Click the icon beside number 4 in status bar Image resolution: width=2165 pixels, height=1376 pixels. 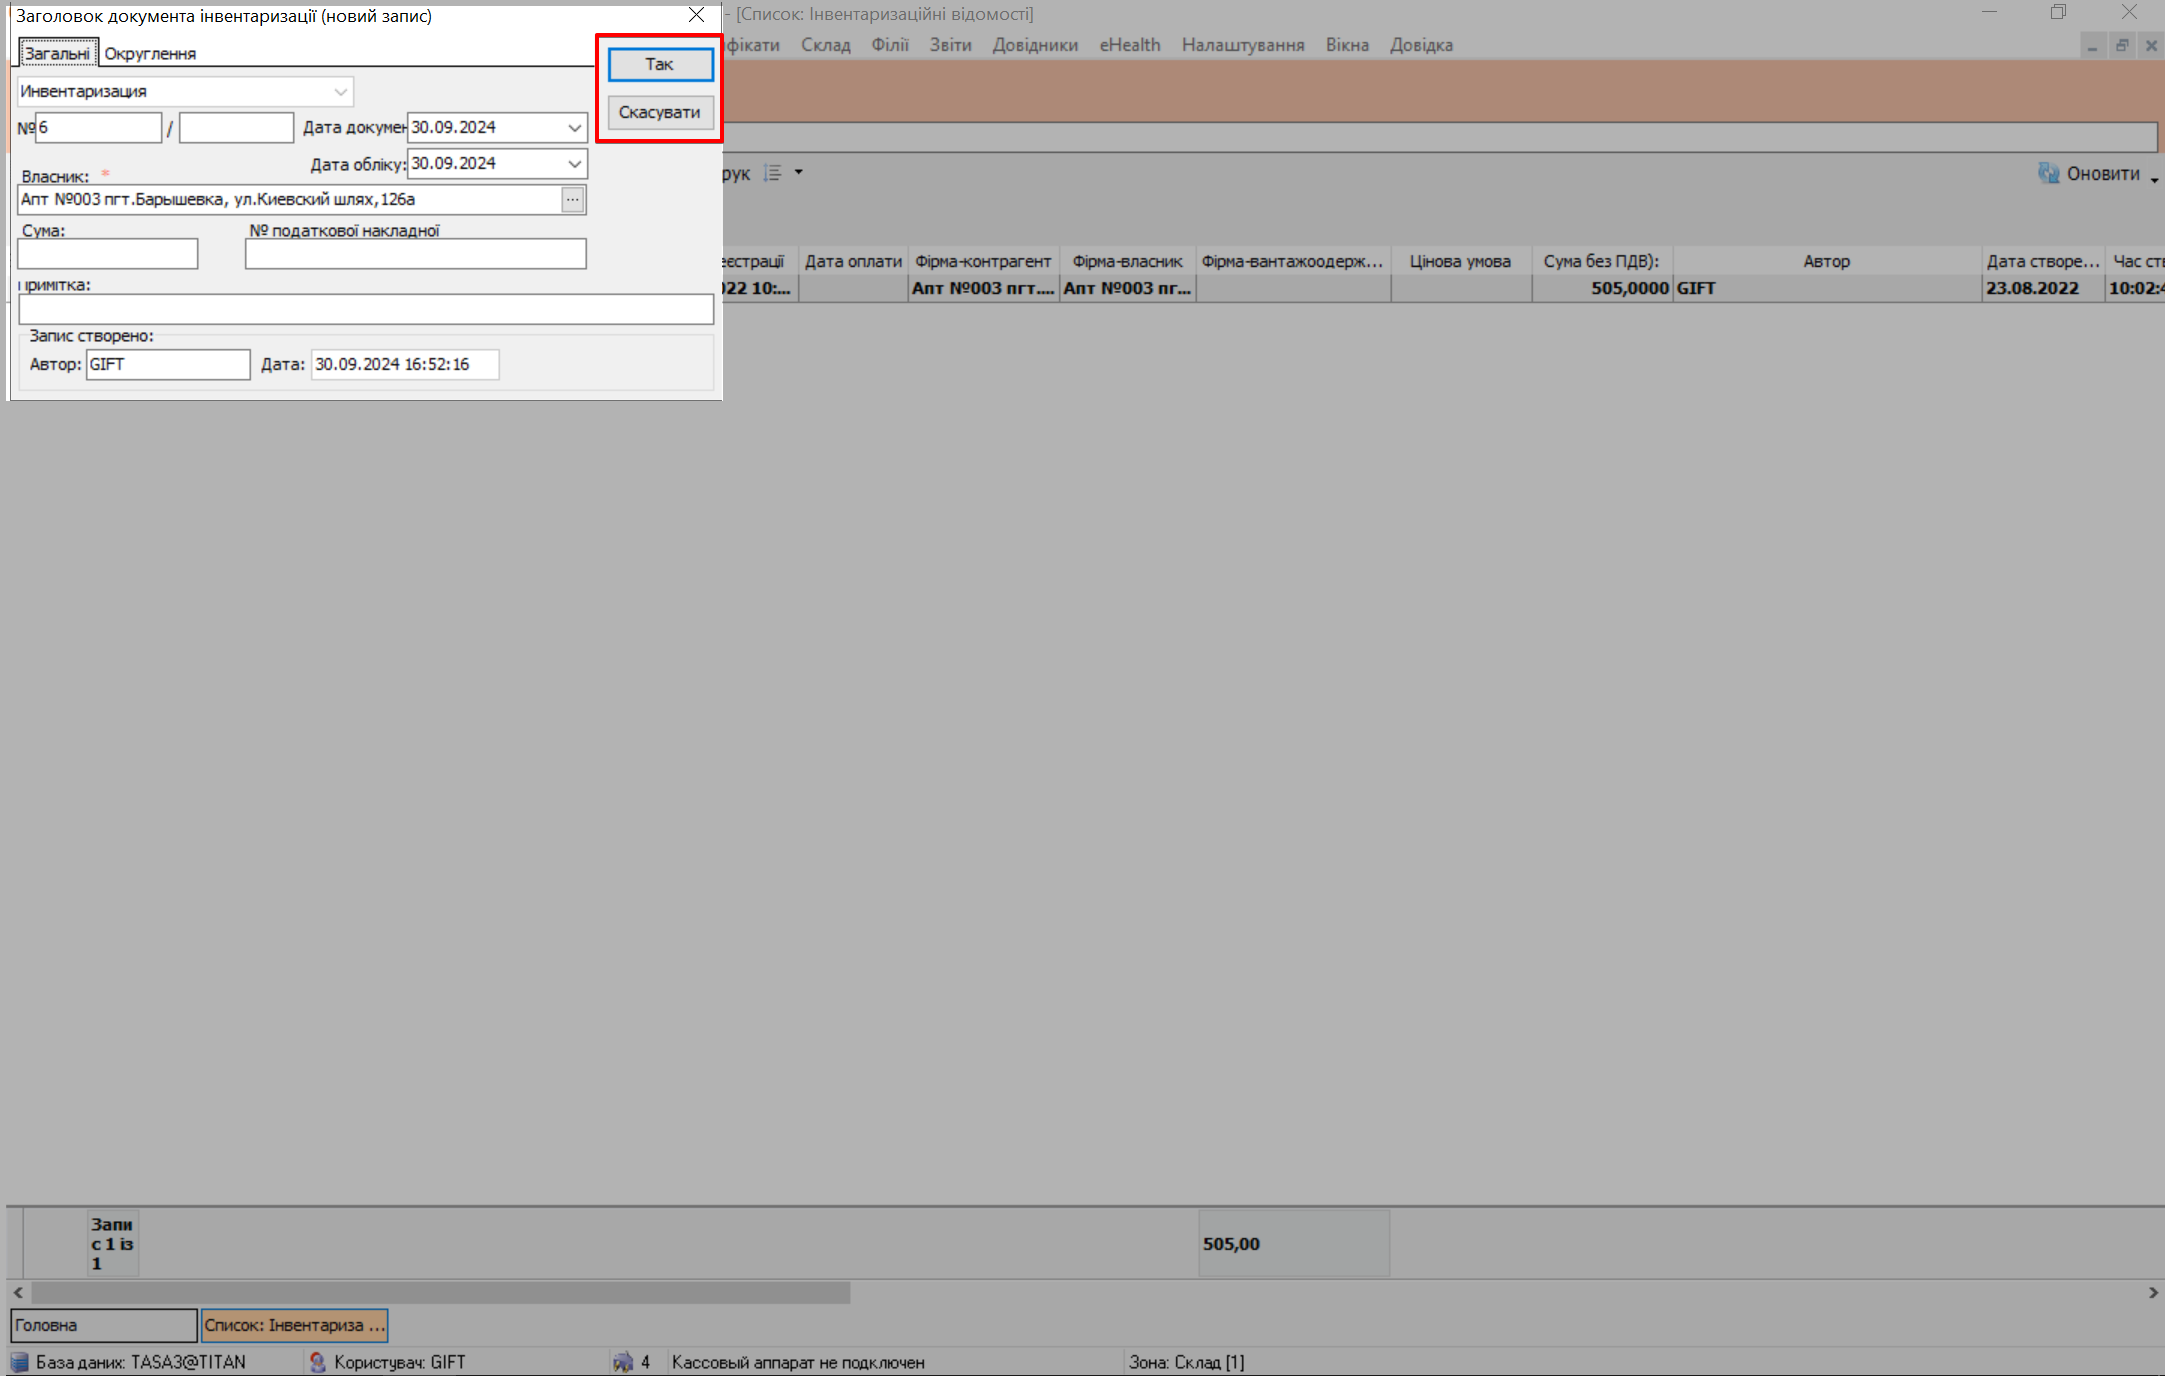click(x=623, y=1362)
